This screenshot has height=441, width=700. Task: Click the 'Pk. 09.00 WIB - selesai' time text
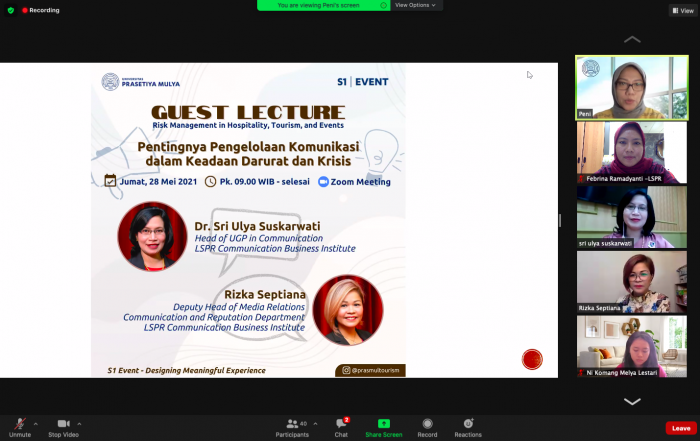tap(264, 182)
